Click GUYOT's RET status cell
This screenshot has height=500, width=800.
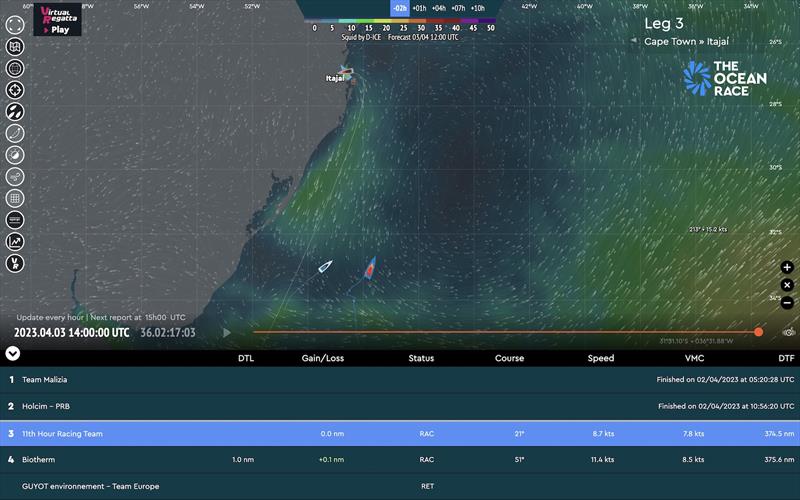(x=428, y=487)
